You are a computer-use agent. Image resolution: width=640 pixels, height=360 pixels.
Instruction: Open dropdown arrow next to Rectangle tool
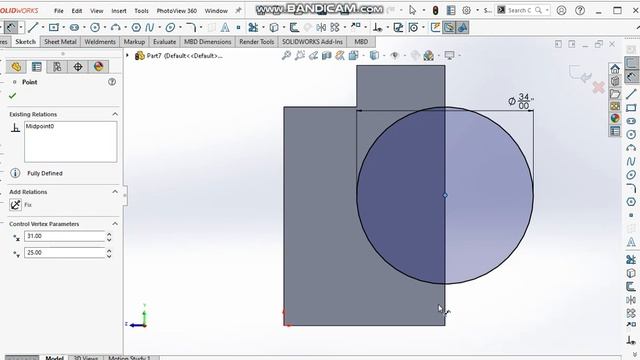click(x=63, y=27)
